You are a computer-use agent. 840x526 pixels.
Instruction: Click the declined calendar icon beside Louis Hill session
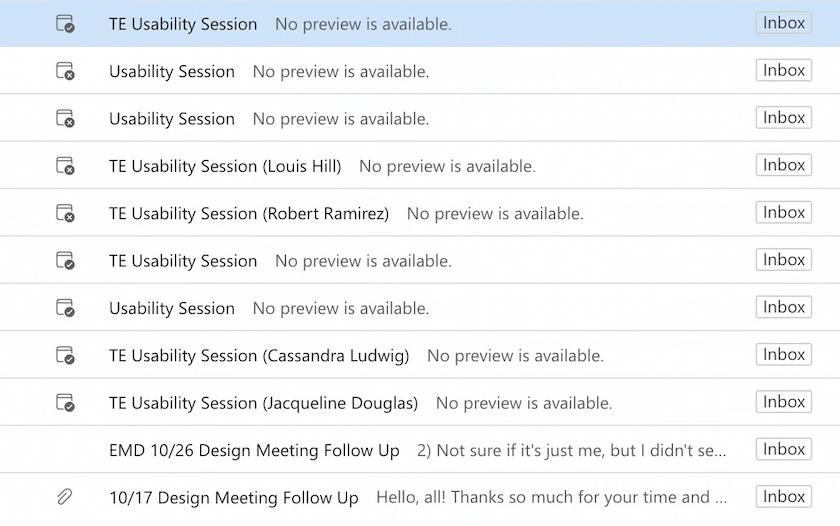65,166
